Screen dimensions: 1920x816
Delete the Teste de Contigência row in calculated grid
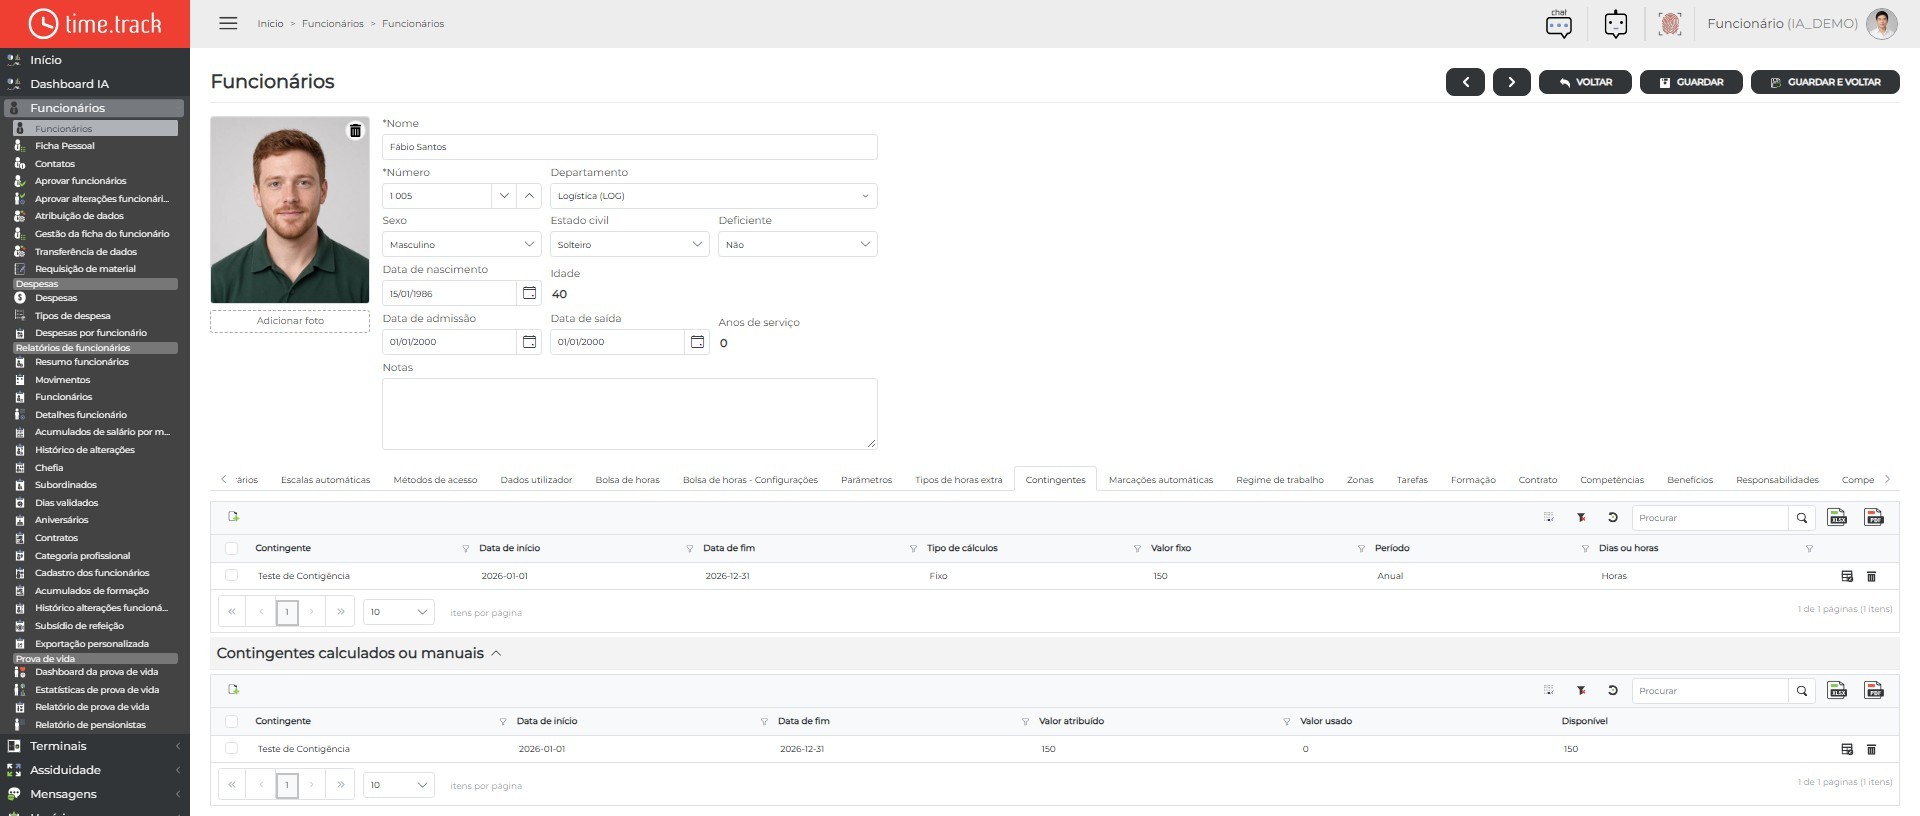click(1872, 749)
